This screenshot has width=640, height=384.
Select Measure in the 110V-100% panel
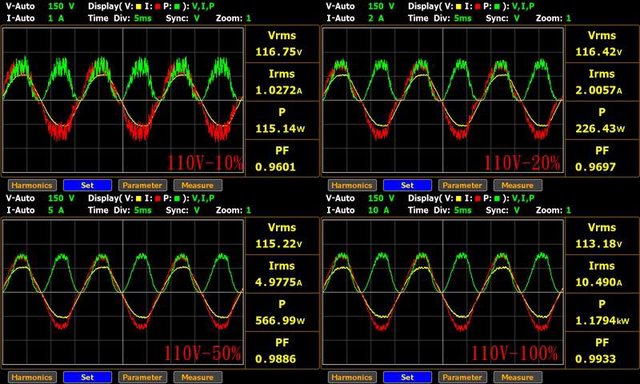(x=518, y=377)
